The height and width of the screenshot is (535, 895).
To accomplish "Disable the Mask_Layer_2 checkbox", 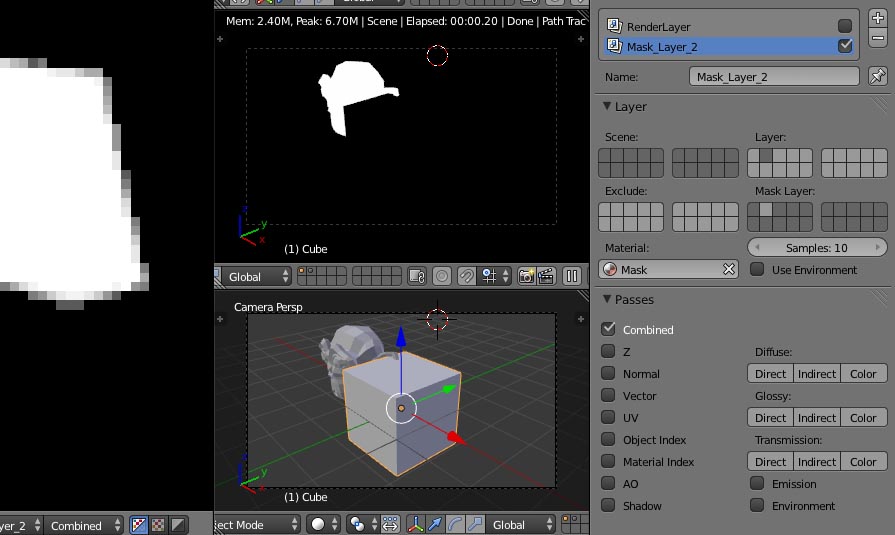I will coord(845,46).
